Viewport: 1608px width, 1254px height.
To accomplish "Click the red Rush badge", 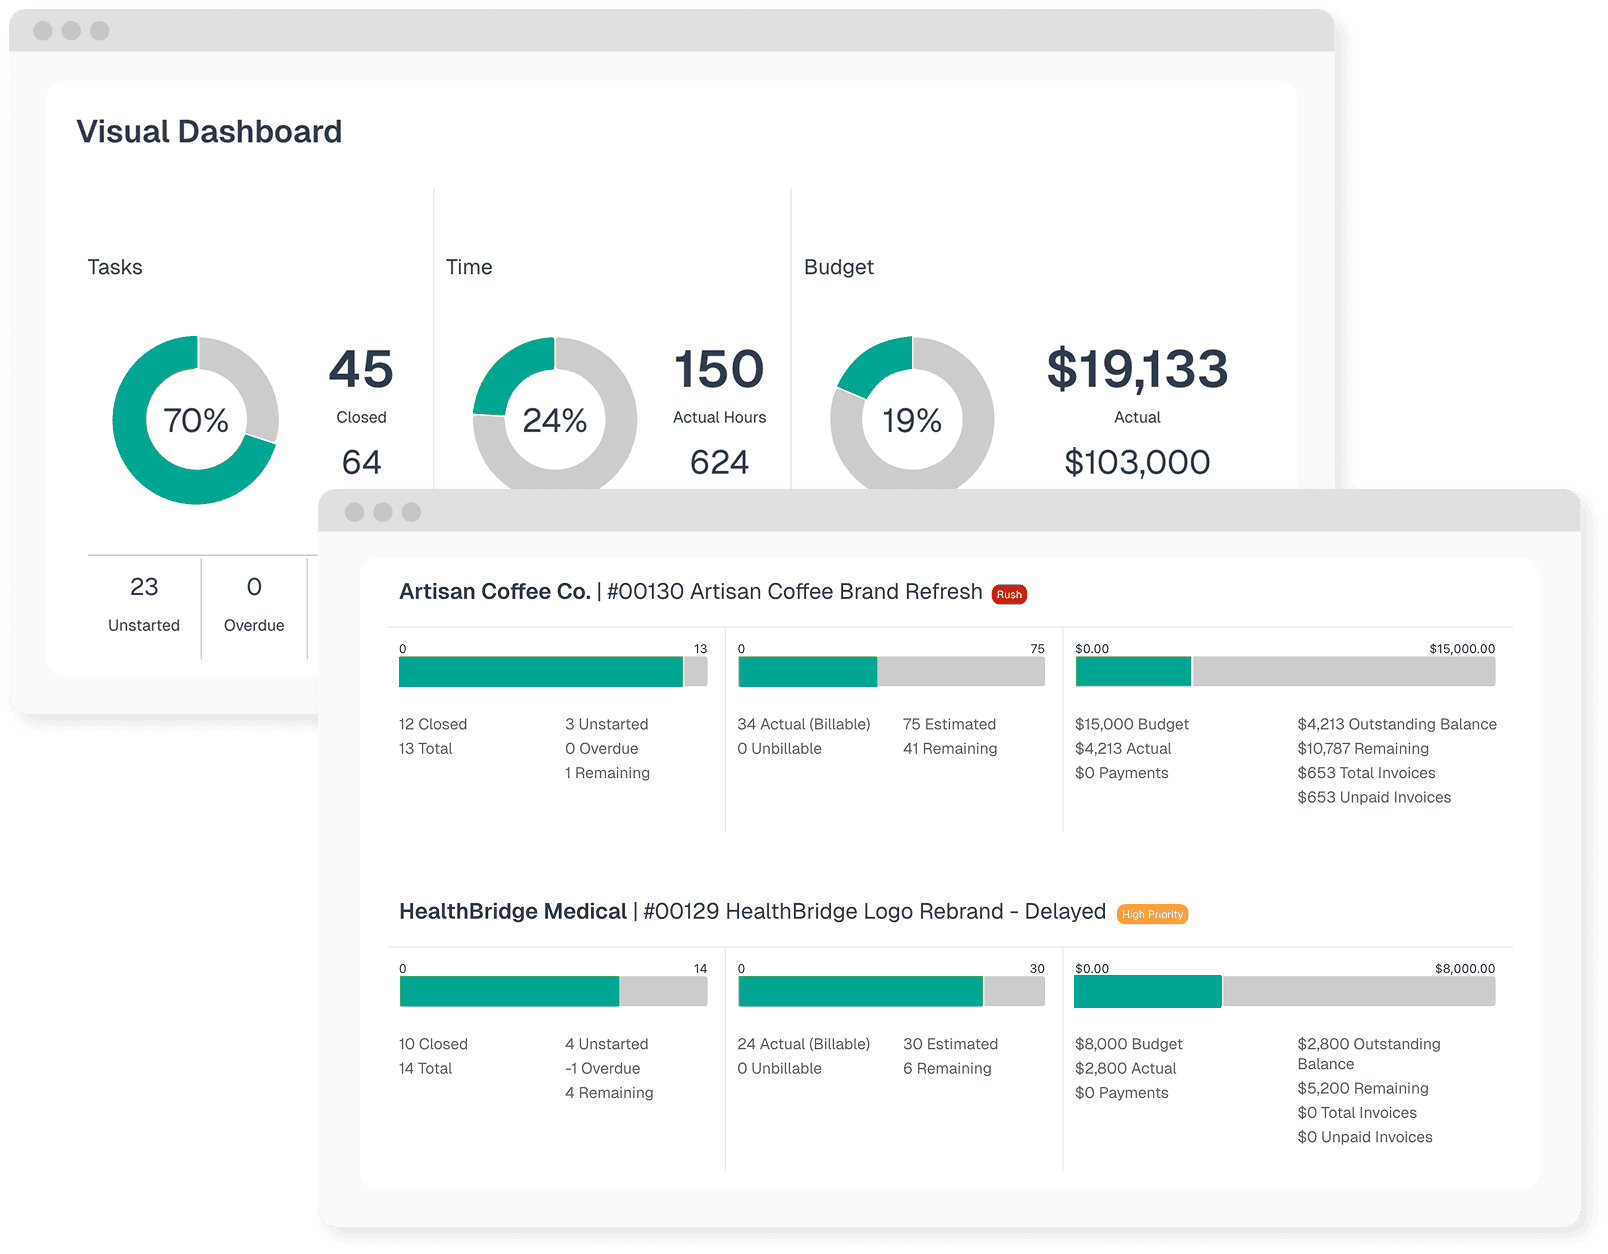I will 1009,594.
